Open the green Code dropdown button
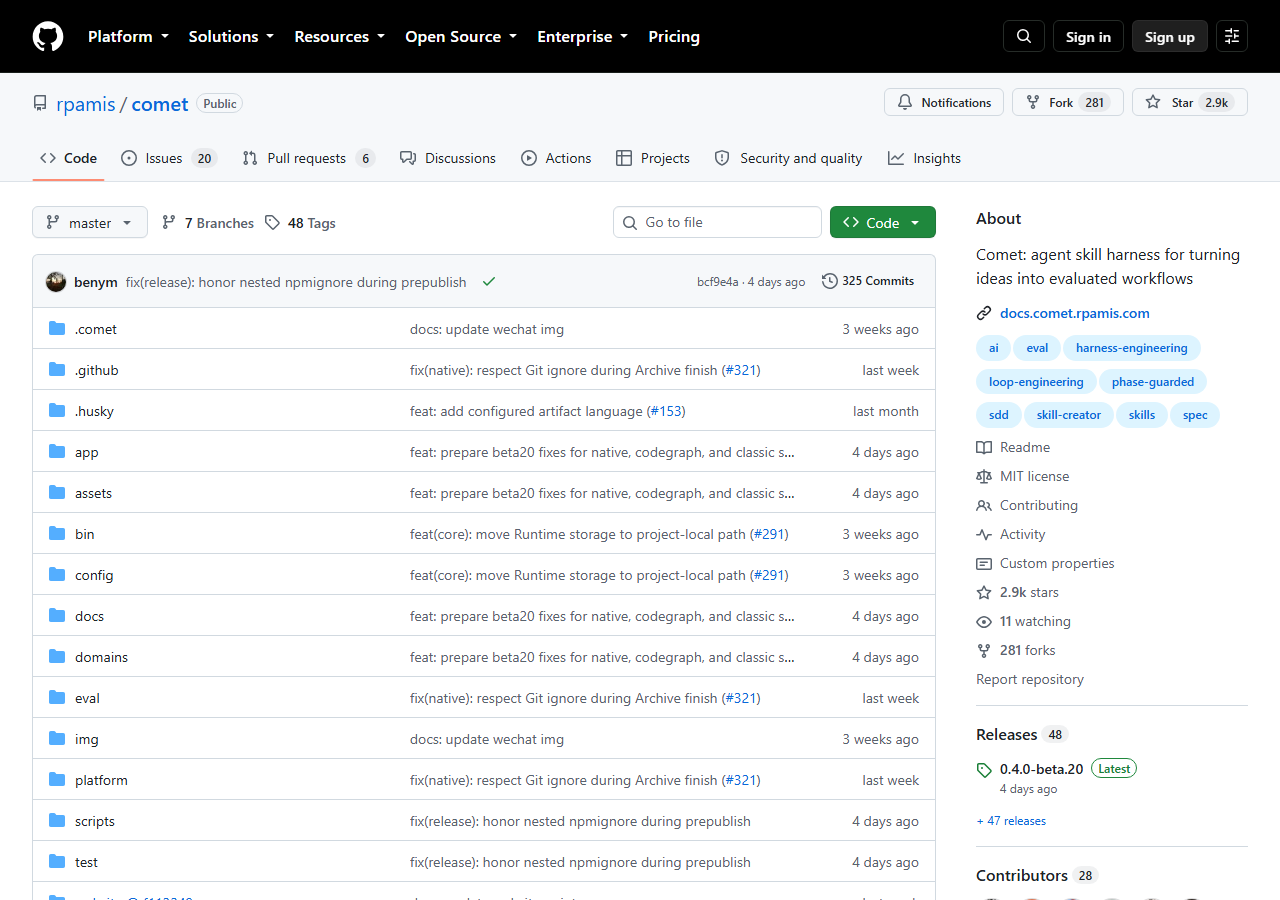 (x=883, y=222)
